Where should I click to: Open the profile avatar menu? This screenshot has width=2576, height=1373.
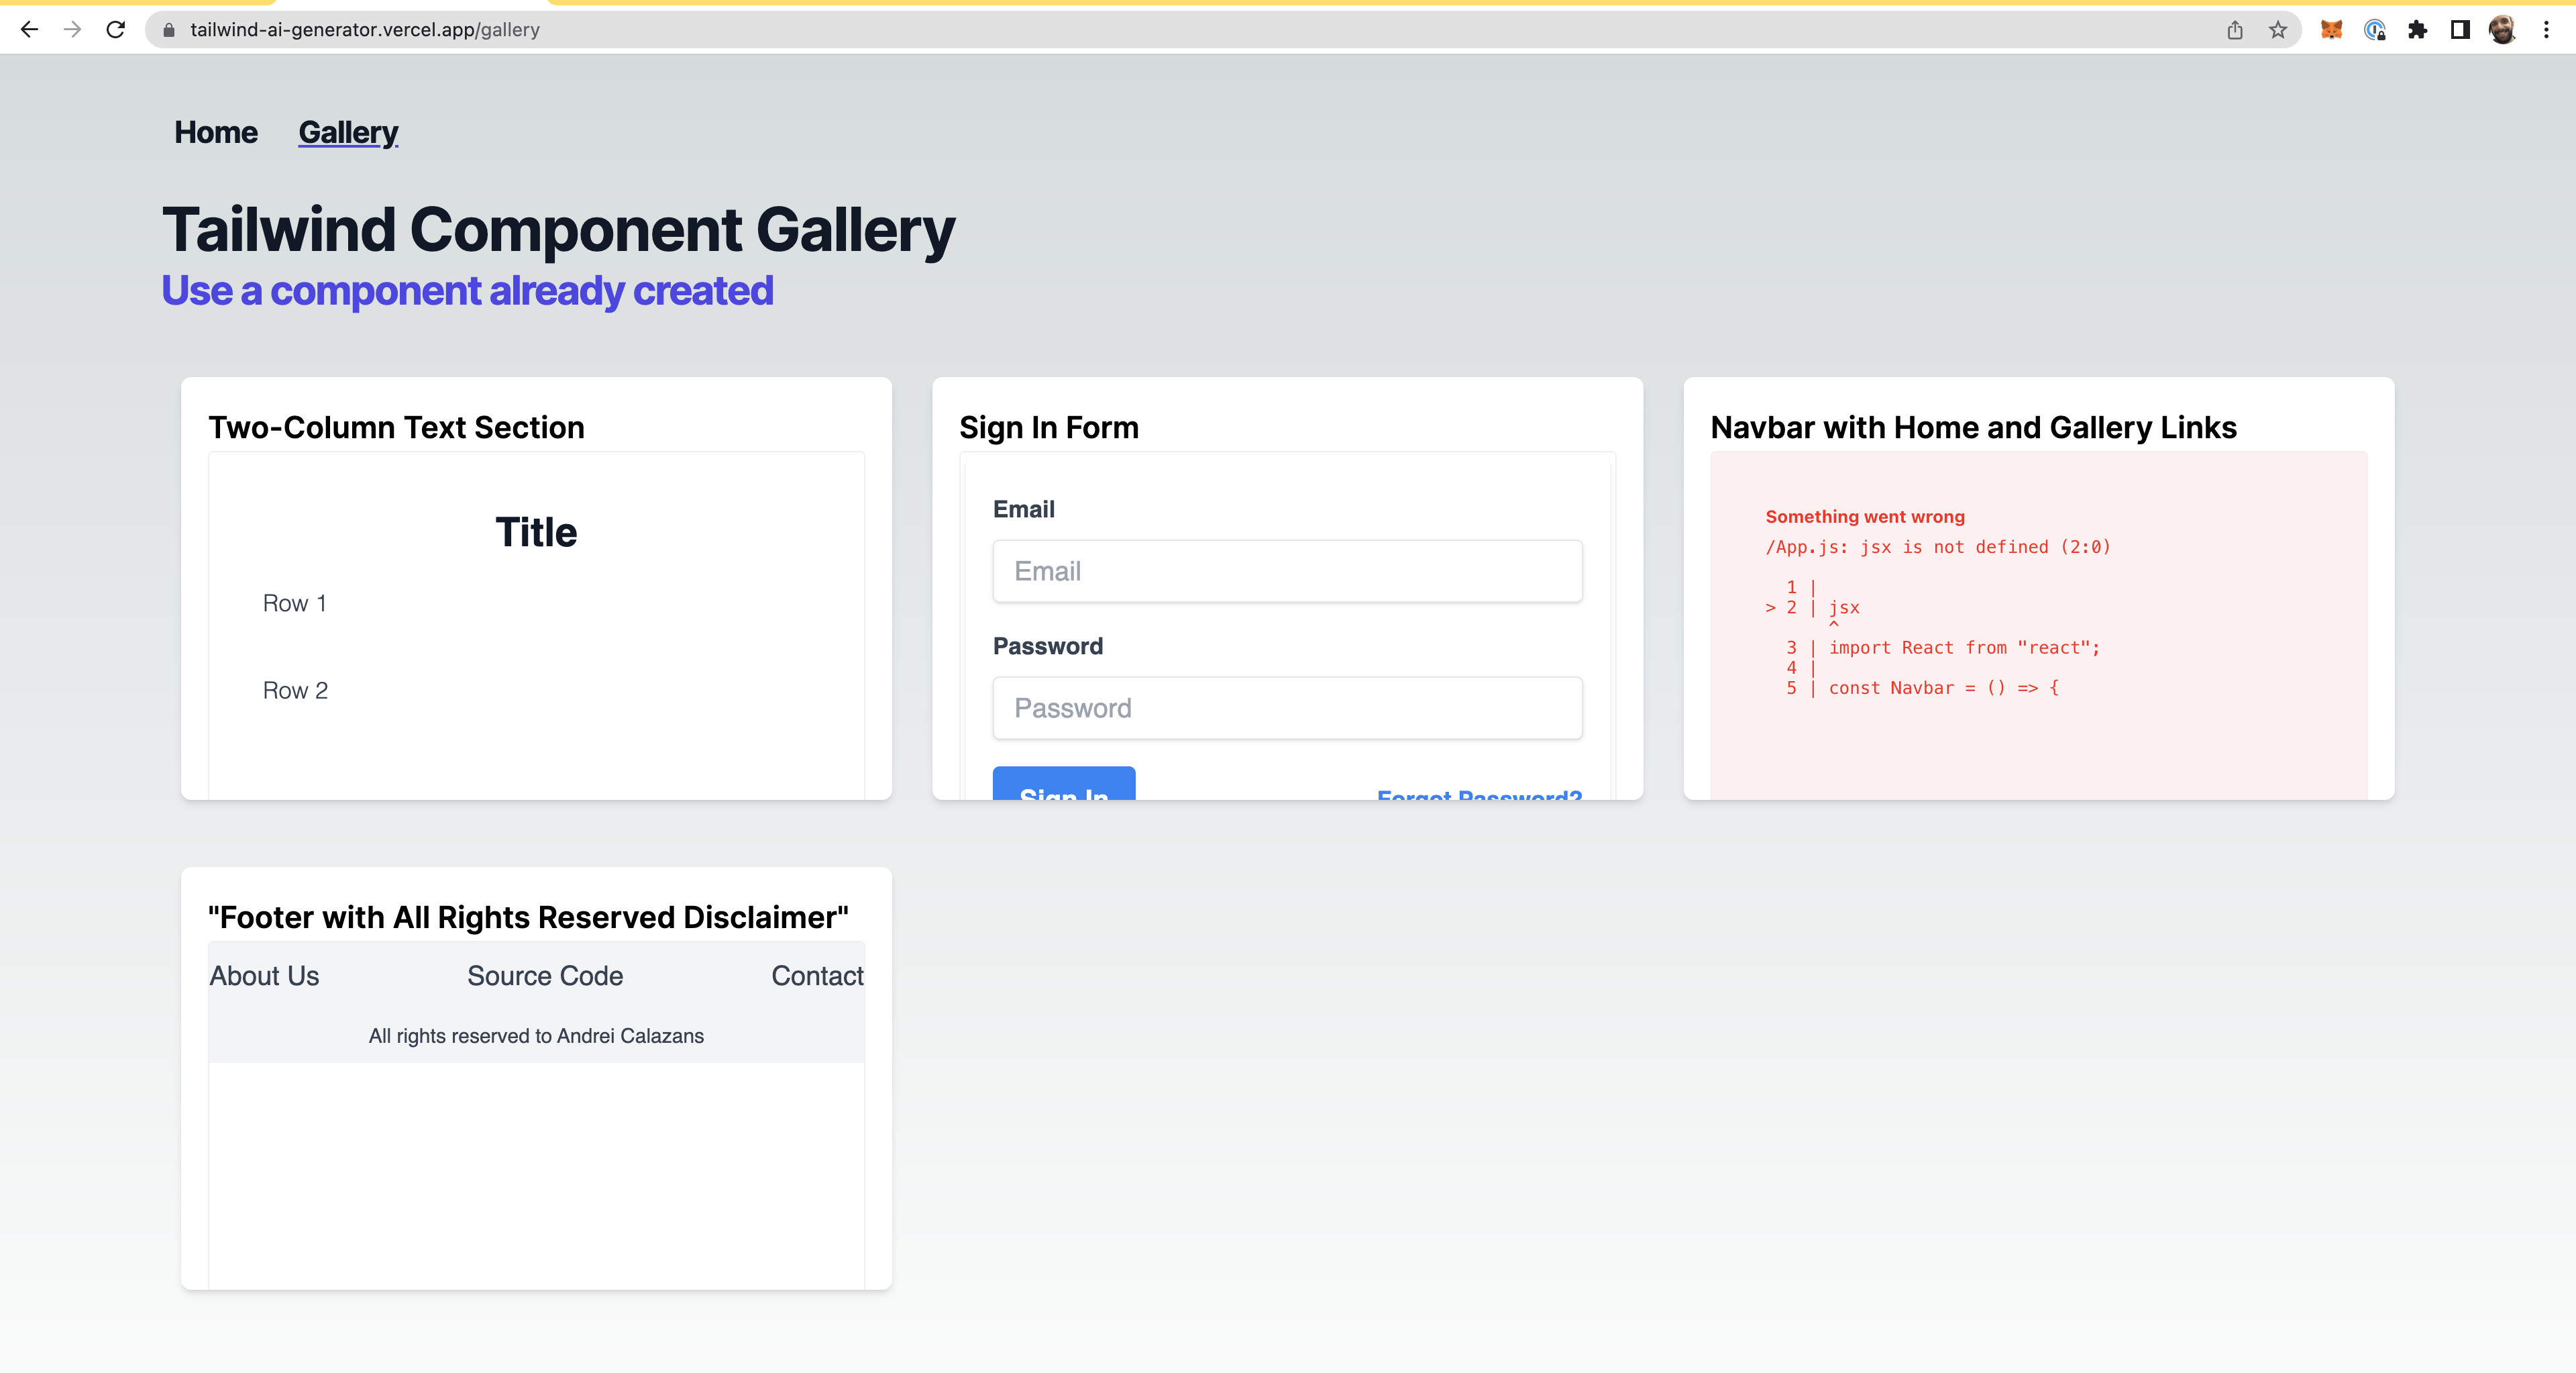(2503, 30)
